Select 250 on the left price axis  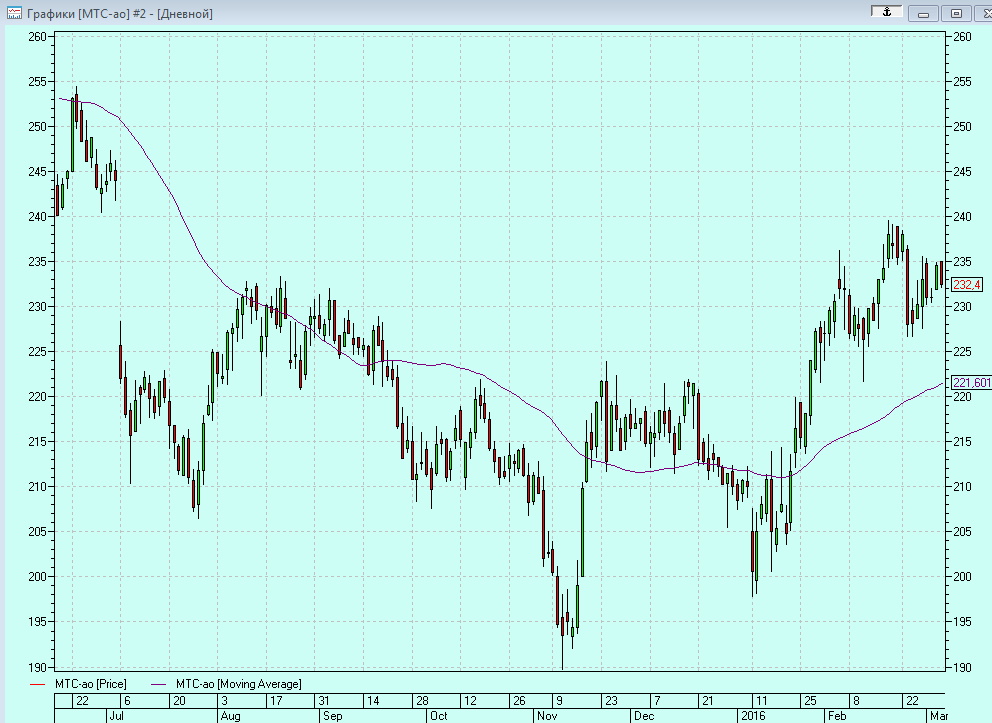click(37, 127)
